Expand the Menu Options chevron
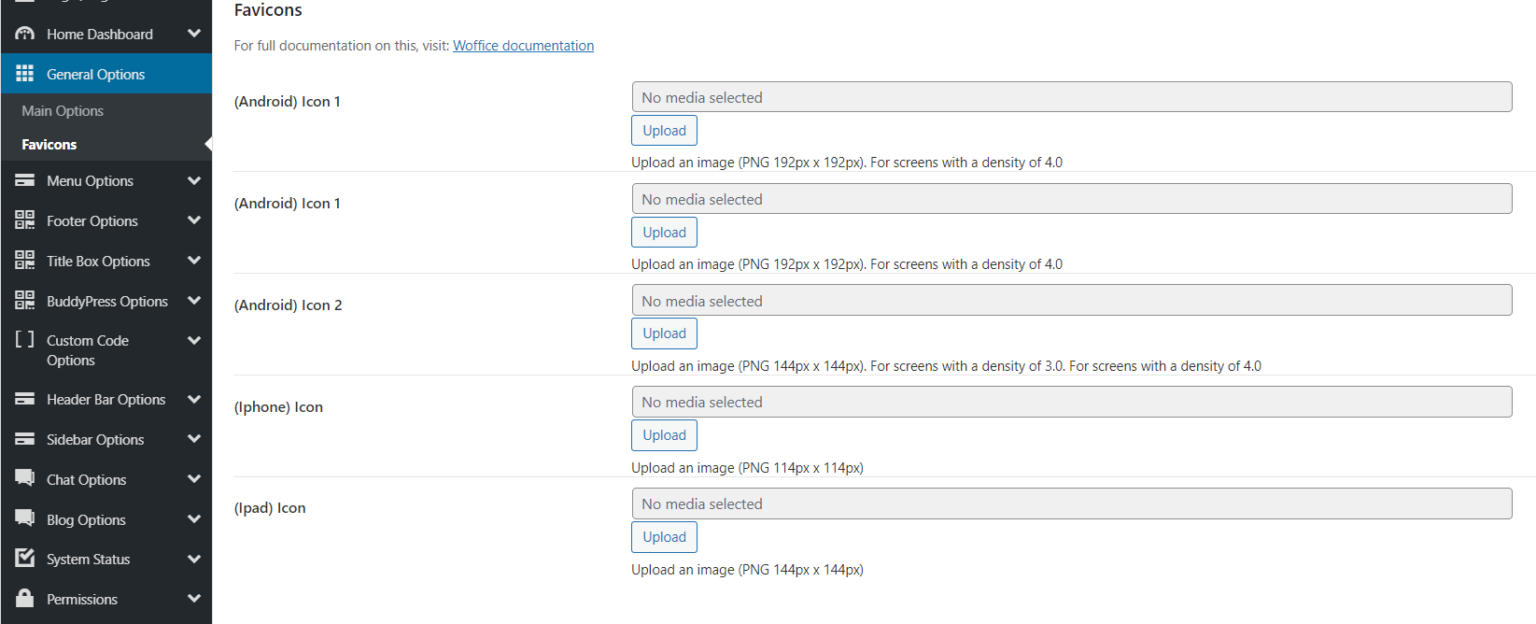Image resolution: width=1536 pixels, height=624 pixels. (194, 181)
